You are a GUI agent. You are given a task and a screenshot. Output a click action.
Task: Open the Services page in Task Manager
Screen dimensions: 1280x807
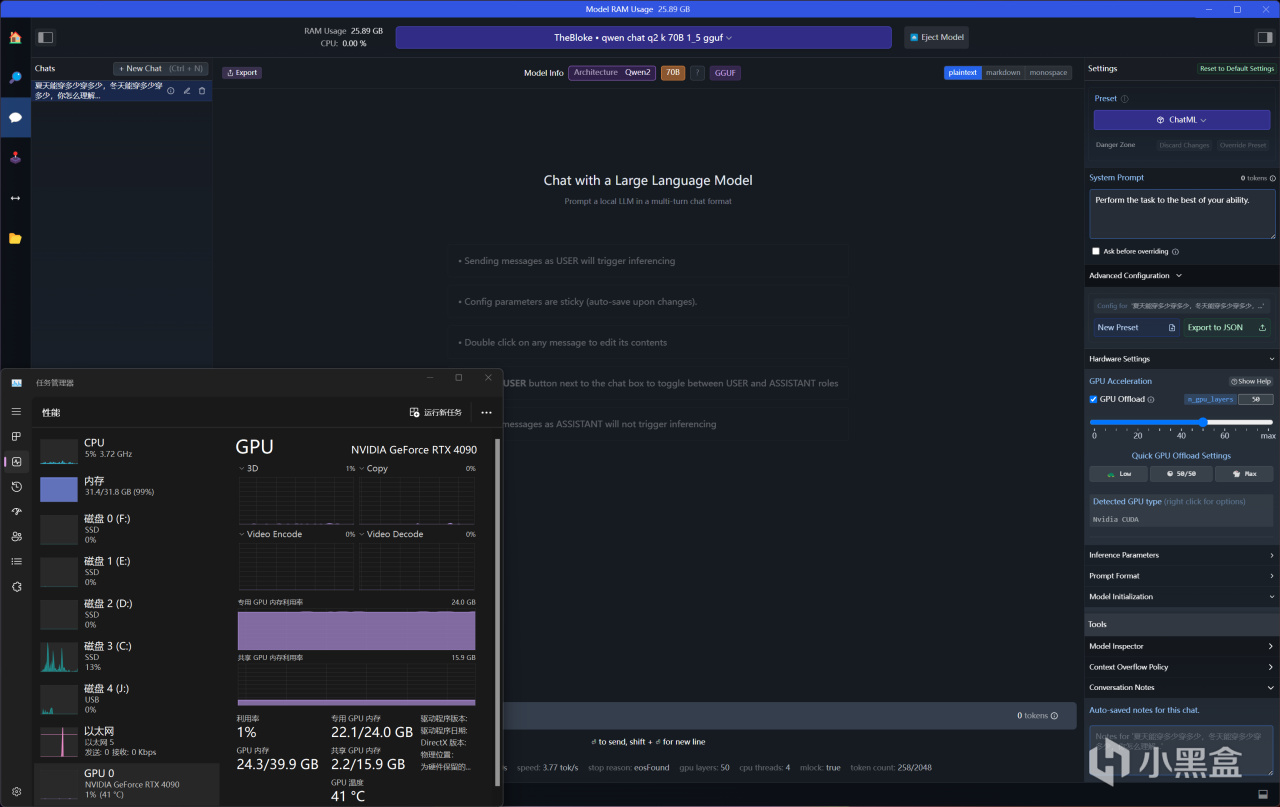(16, 586)
